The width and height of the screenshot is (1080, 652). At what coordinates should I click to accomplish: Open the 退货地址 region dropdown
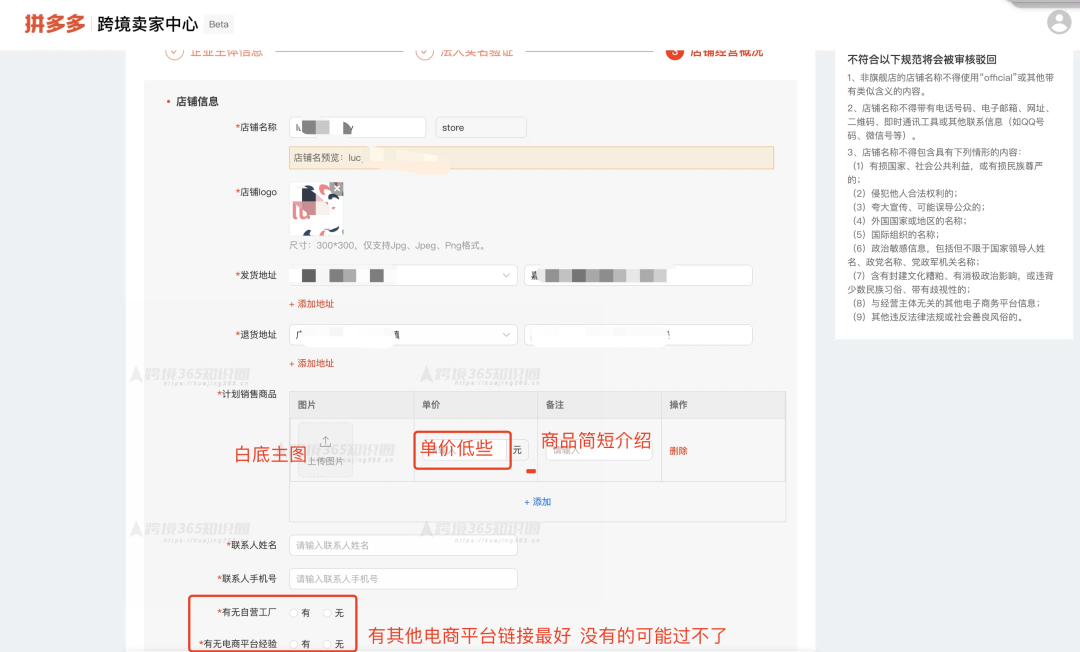point(402,334)
